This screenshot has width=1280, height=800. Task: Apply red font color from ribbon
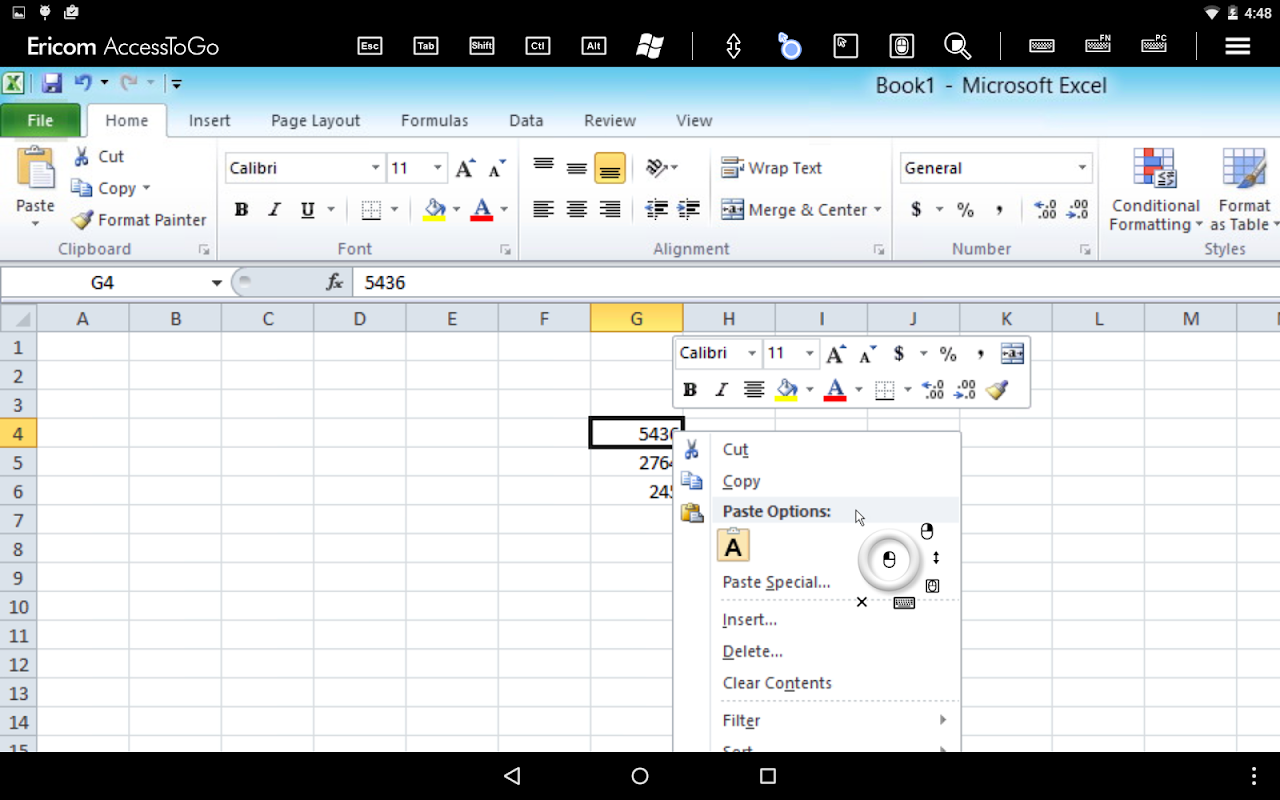482,210
